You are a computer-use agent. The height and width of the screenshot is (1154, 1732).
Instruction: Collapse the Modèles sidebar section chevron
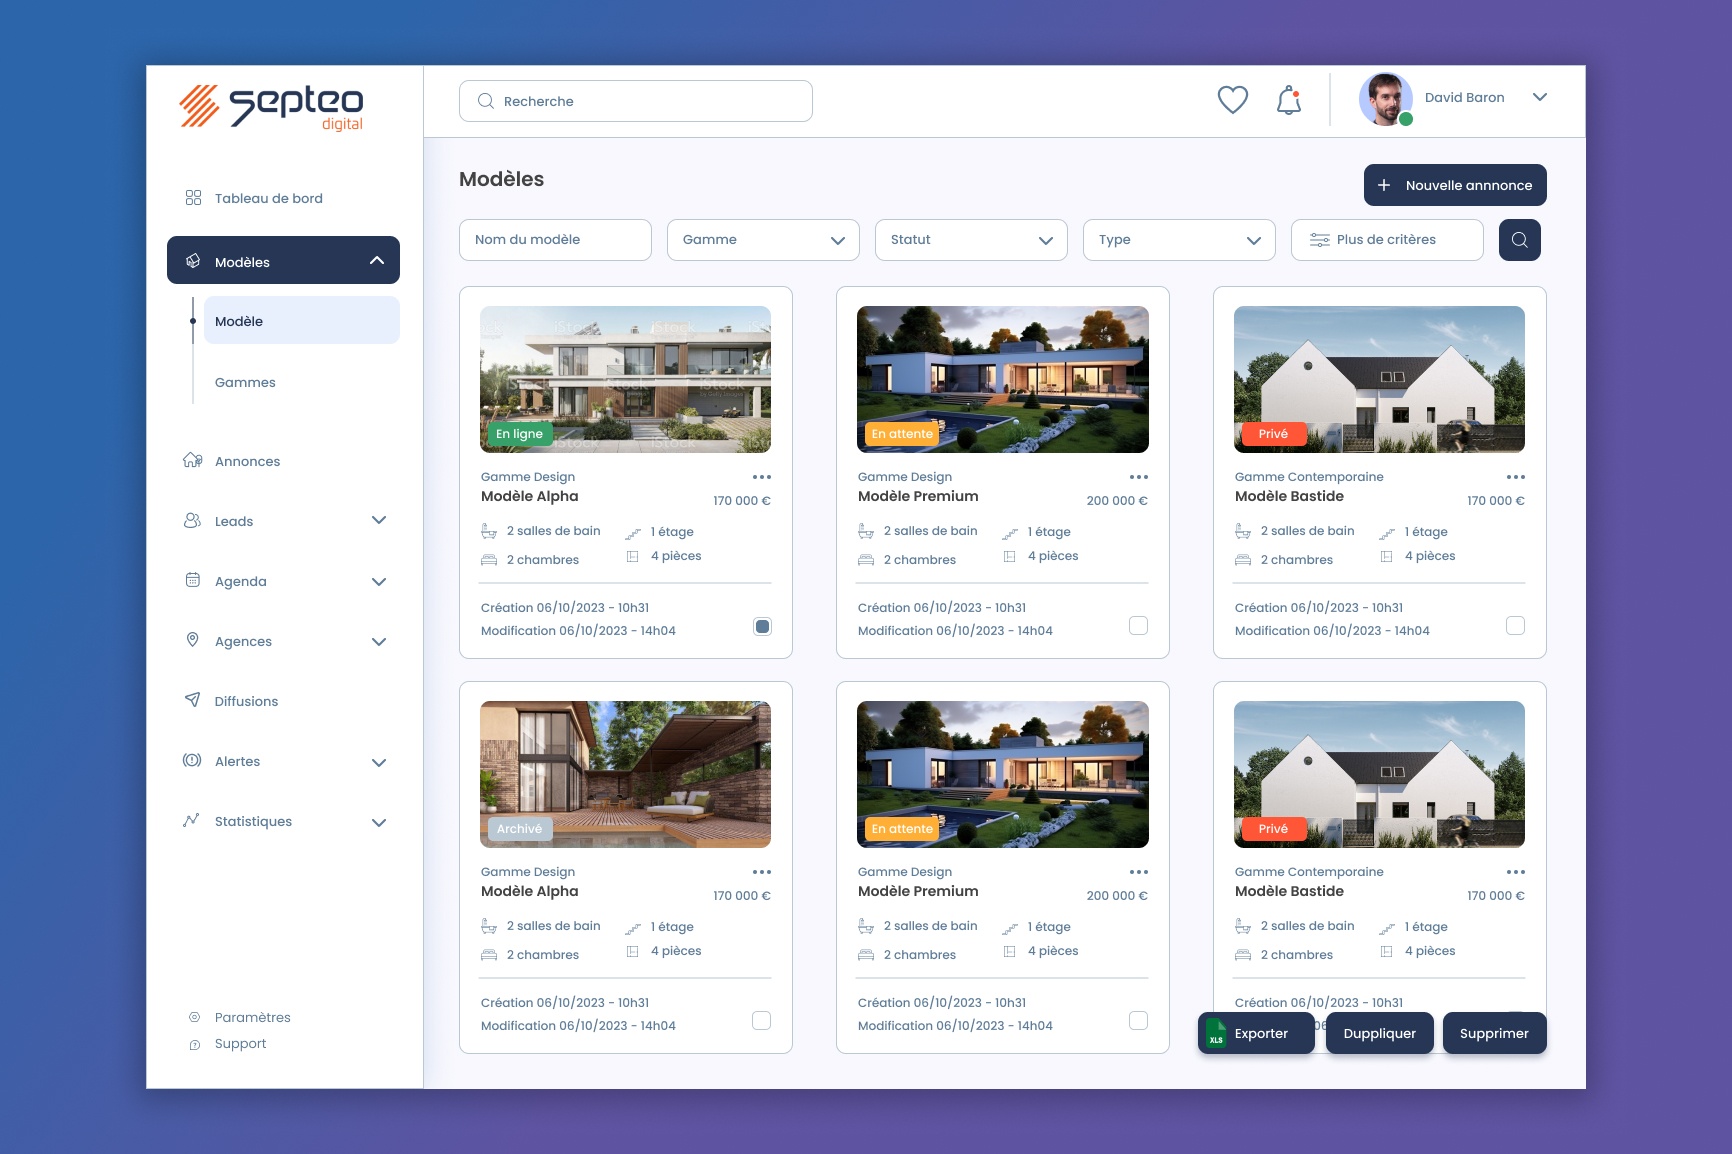point(377,260)
